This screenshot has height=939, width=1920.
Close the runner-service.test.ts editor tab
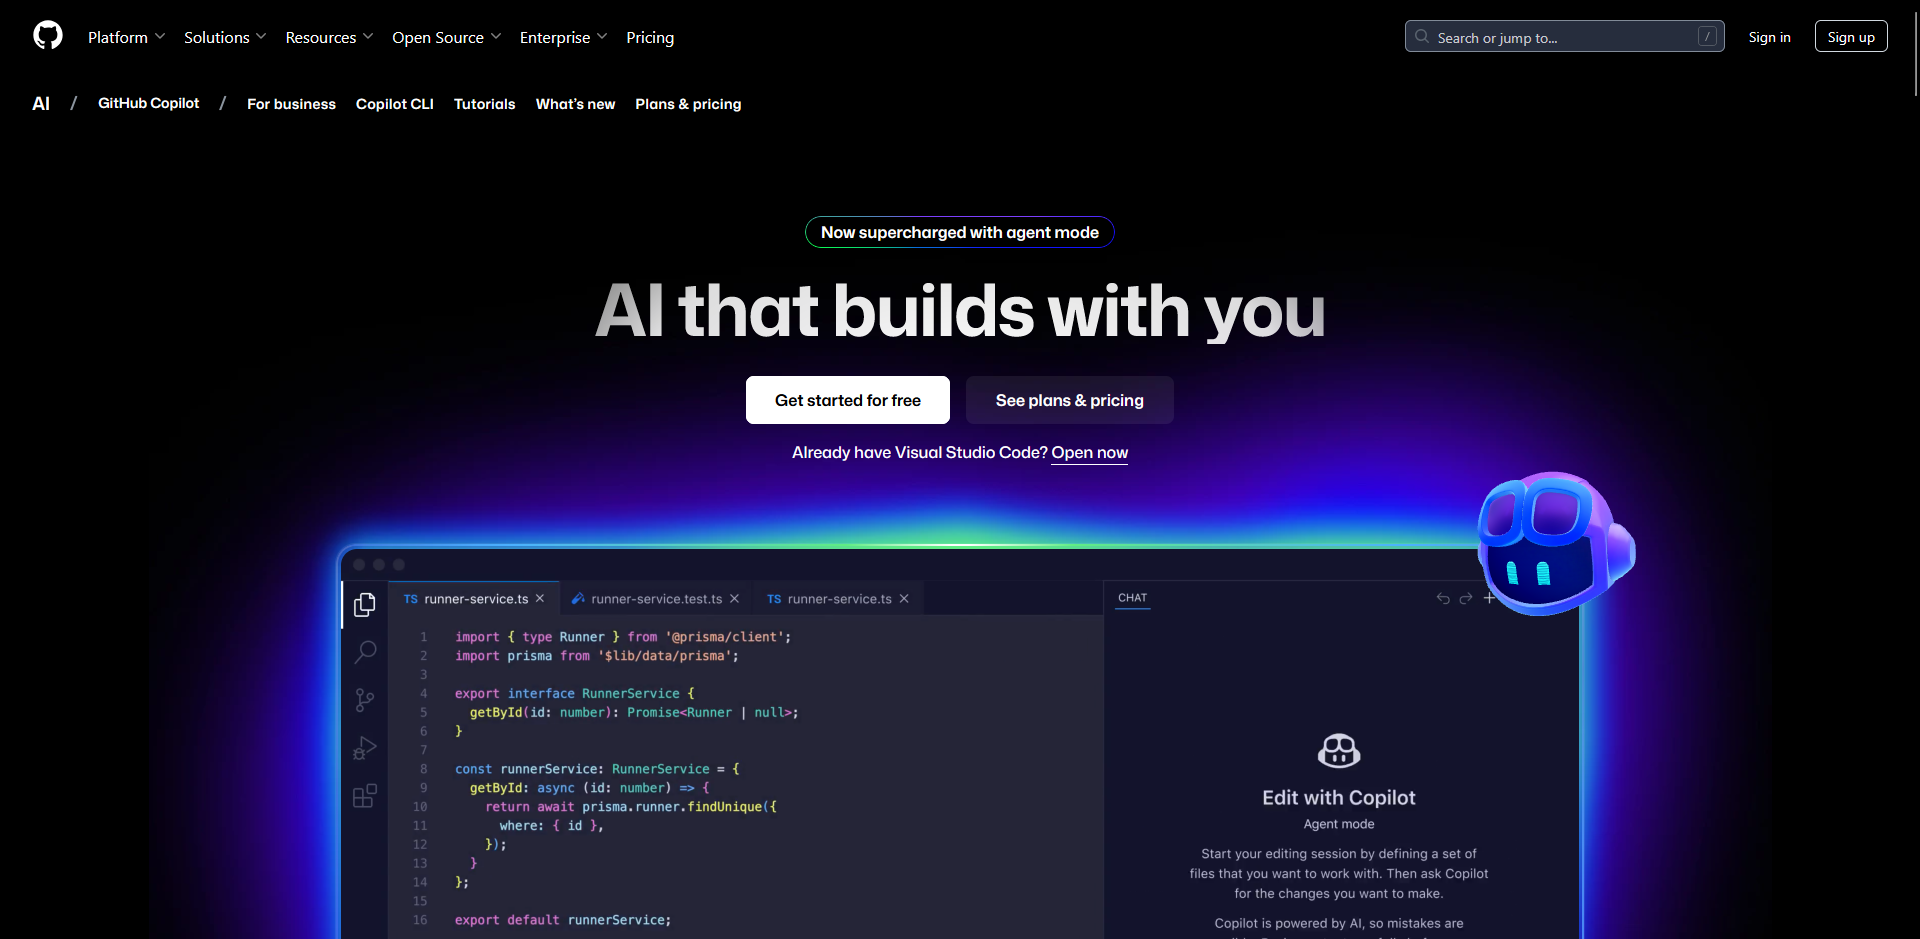[734, 599]
